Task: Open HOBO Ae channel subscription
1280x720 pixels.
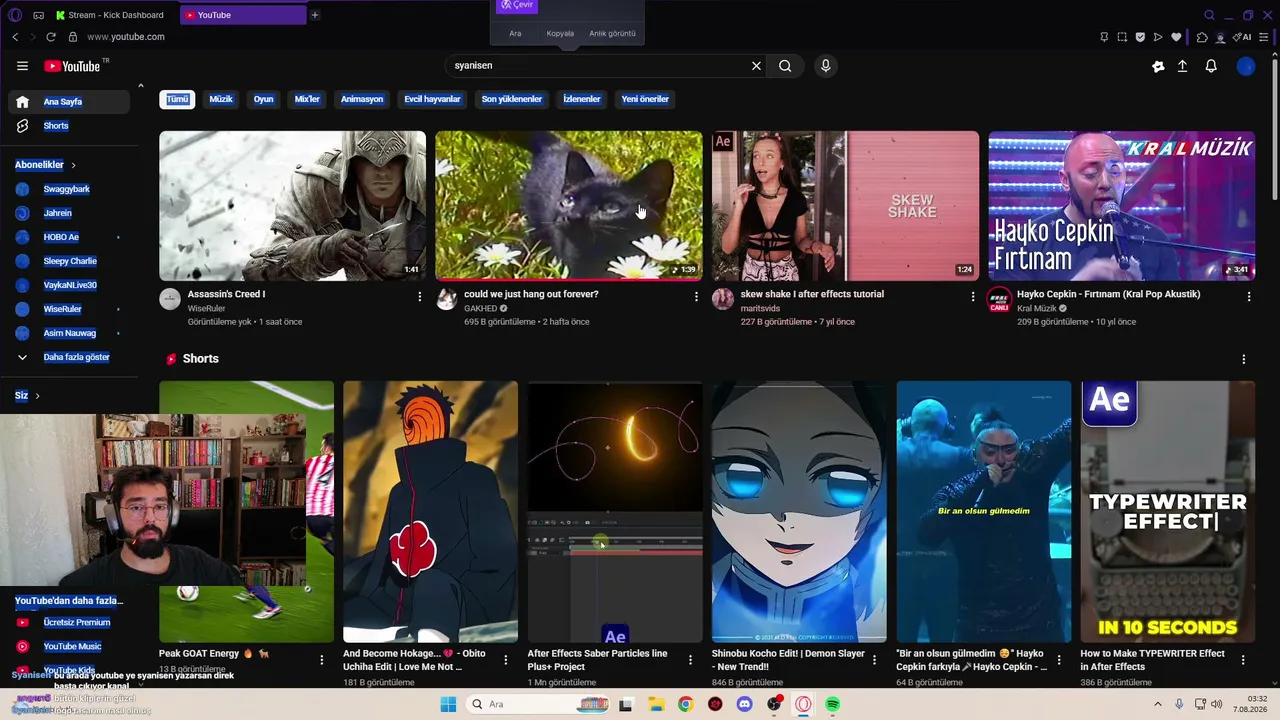Action: point(69,237)
